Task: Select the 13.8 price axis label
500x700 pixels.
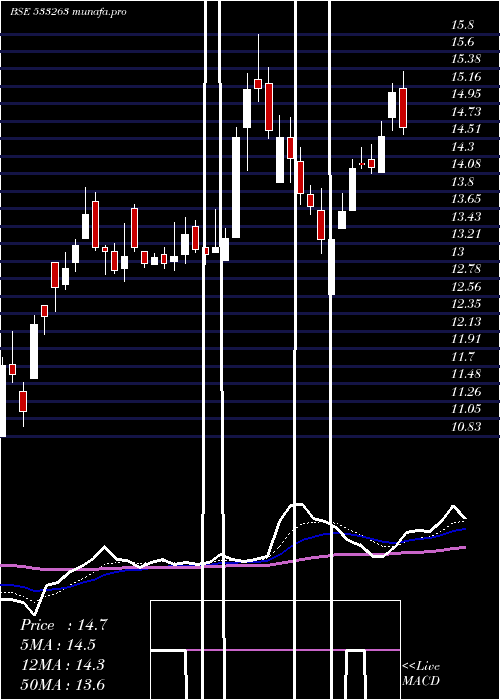Action: click(462, 182)
